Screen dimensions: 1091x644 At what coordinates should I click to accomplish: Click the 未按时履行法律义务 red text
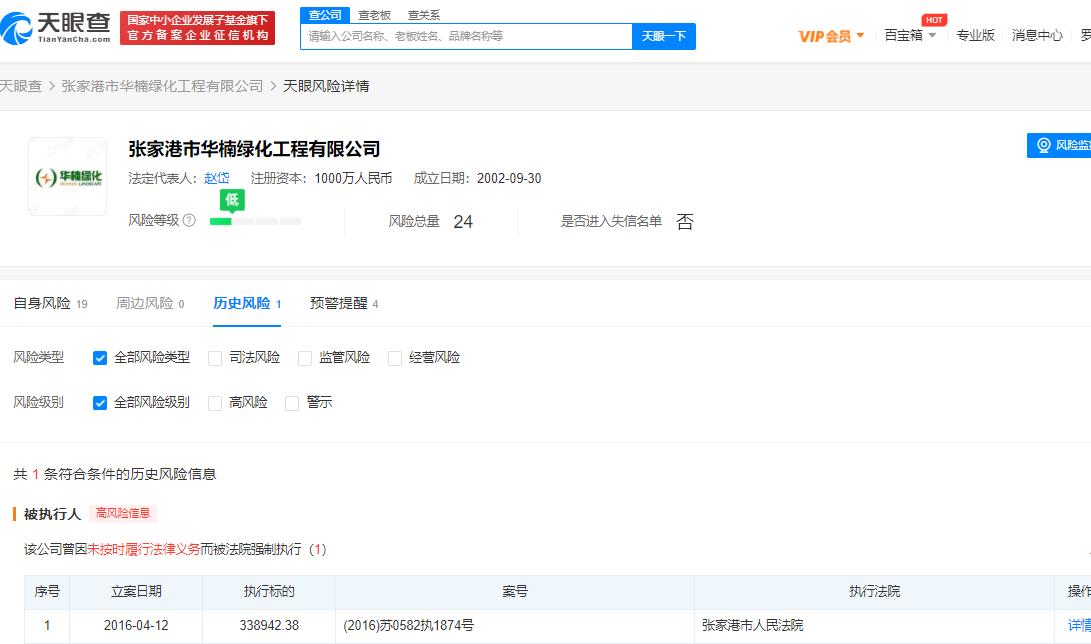click(144, 549)
